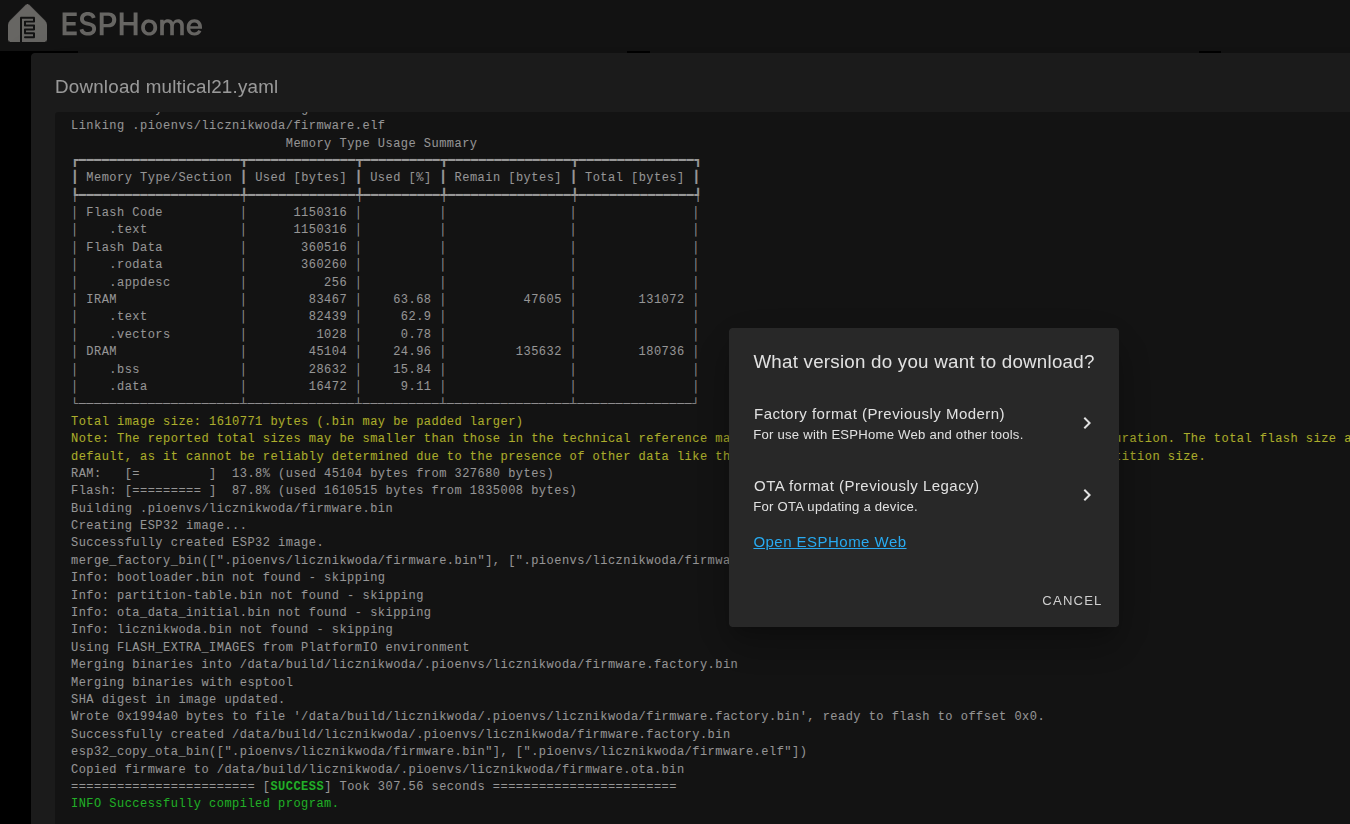Click 'INFO Successfully compiled program' line
The image size is (1350, 824).
point(204,804)
